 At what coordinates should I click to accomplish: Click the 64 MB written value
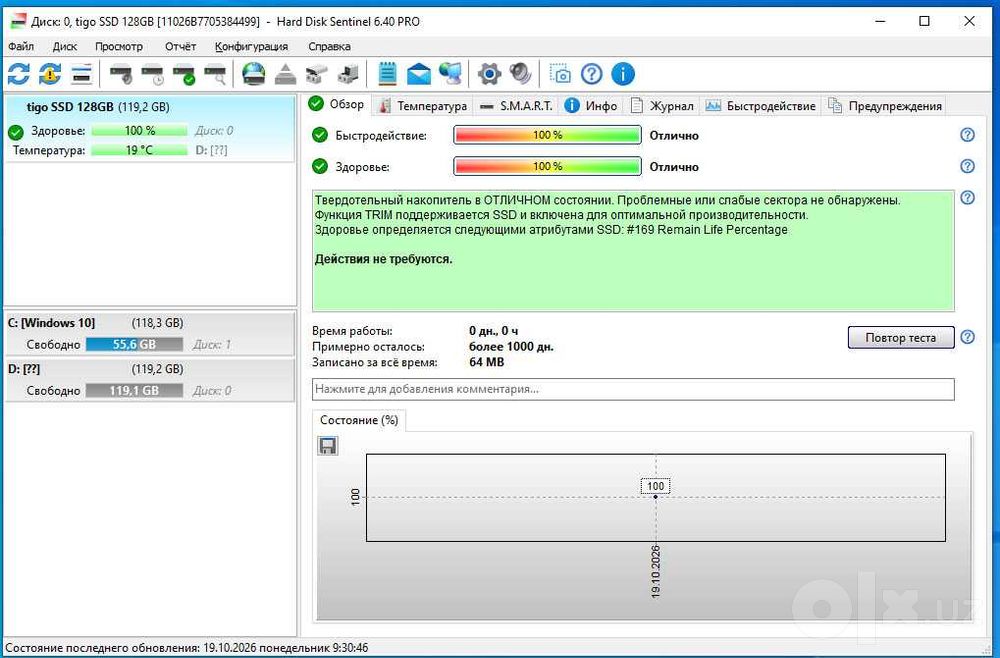487,362
